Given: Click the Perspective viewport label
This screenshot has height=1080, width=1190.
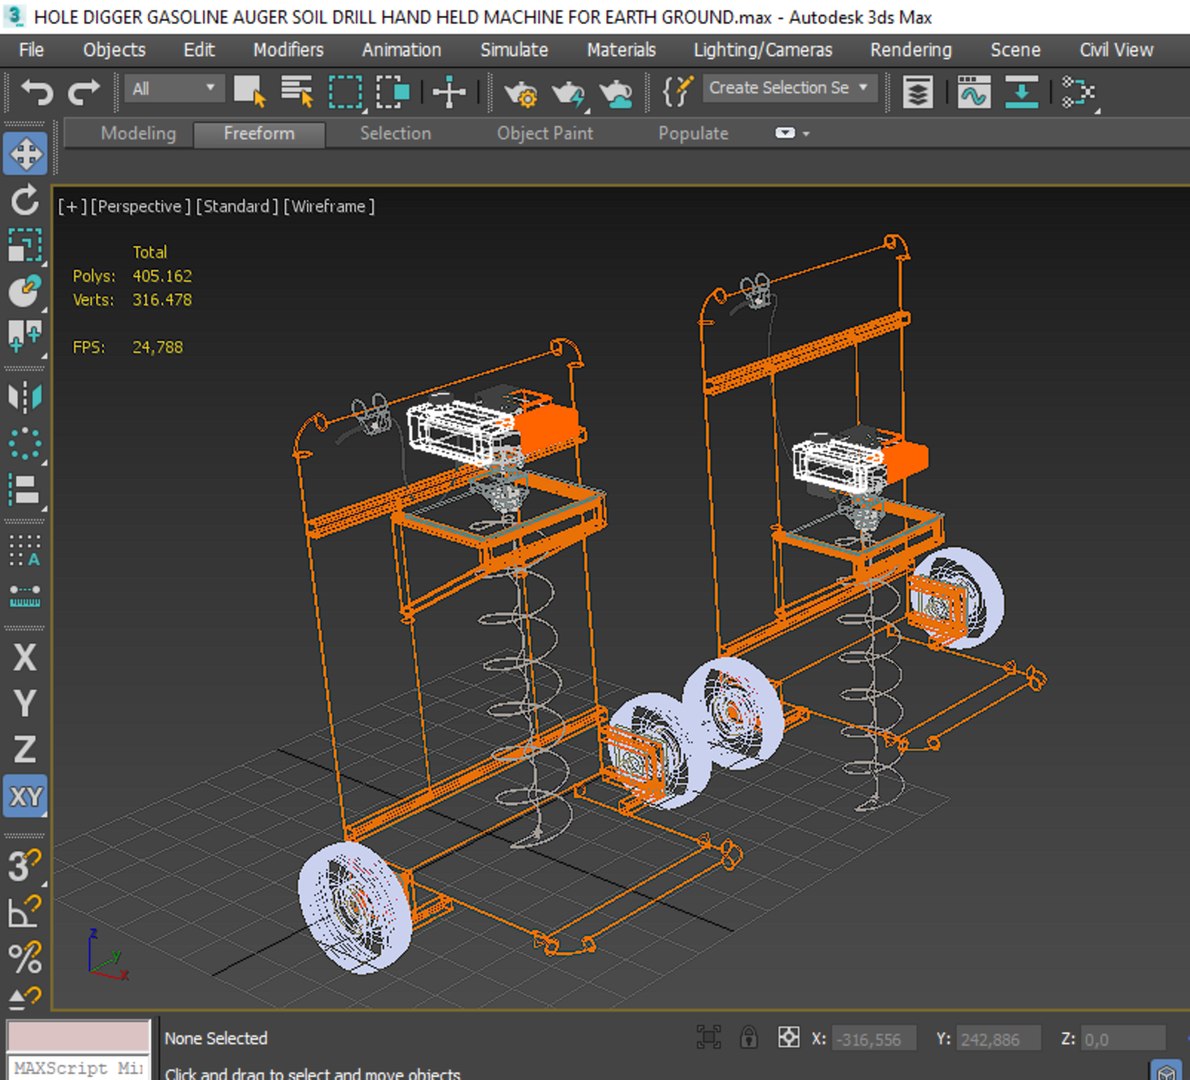Looking at the screenshot, I should click(x=140, y=206).
